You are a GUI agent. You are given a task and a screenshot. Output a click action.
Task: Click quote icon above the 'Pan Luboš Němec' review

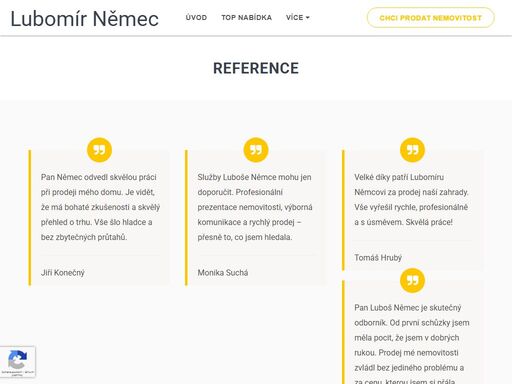point(412,280)
